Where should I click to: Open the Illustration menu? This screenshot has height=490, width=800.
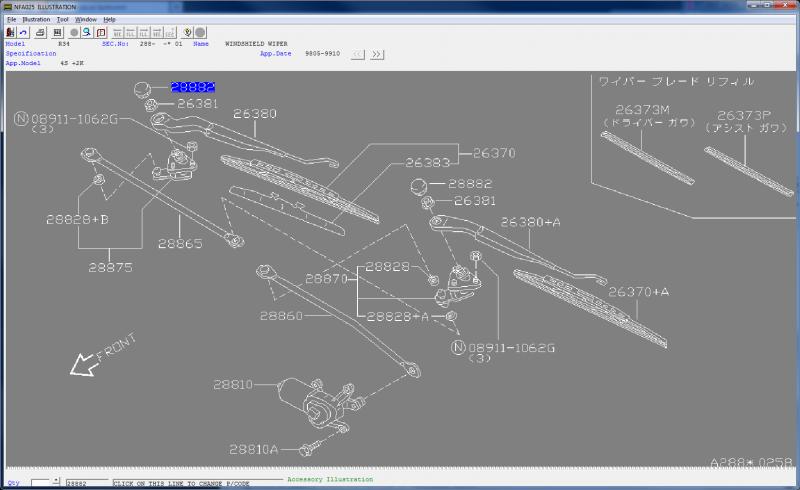click(x=36, y=19)
